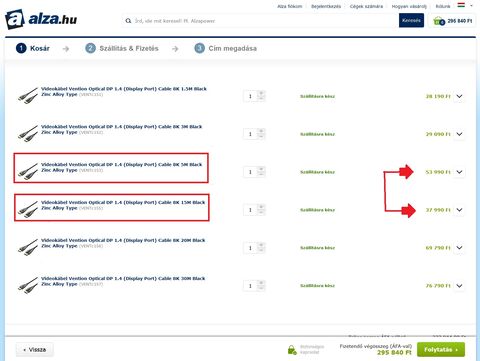This screenshot has height=361, width=480.
Task: Increase quantity of the 20M cable
Action: (261, 245)
